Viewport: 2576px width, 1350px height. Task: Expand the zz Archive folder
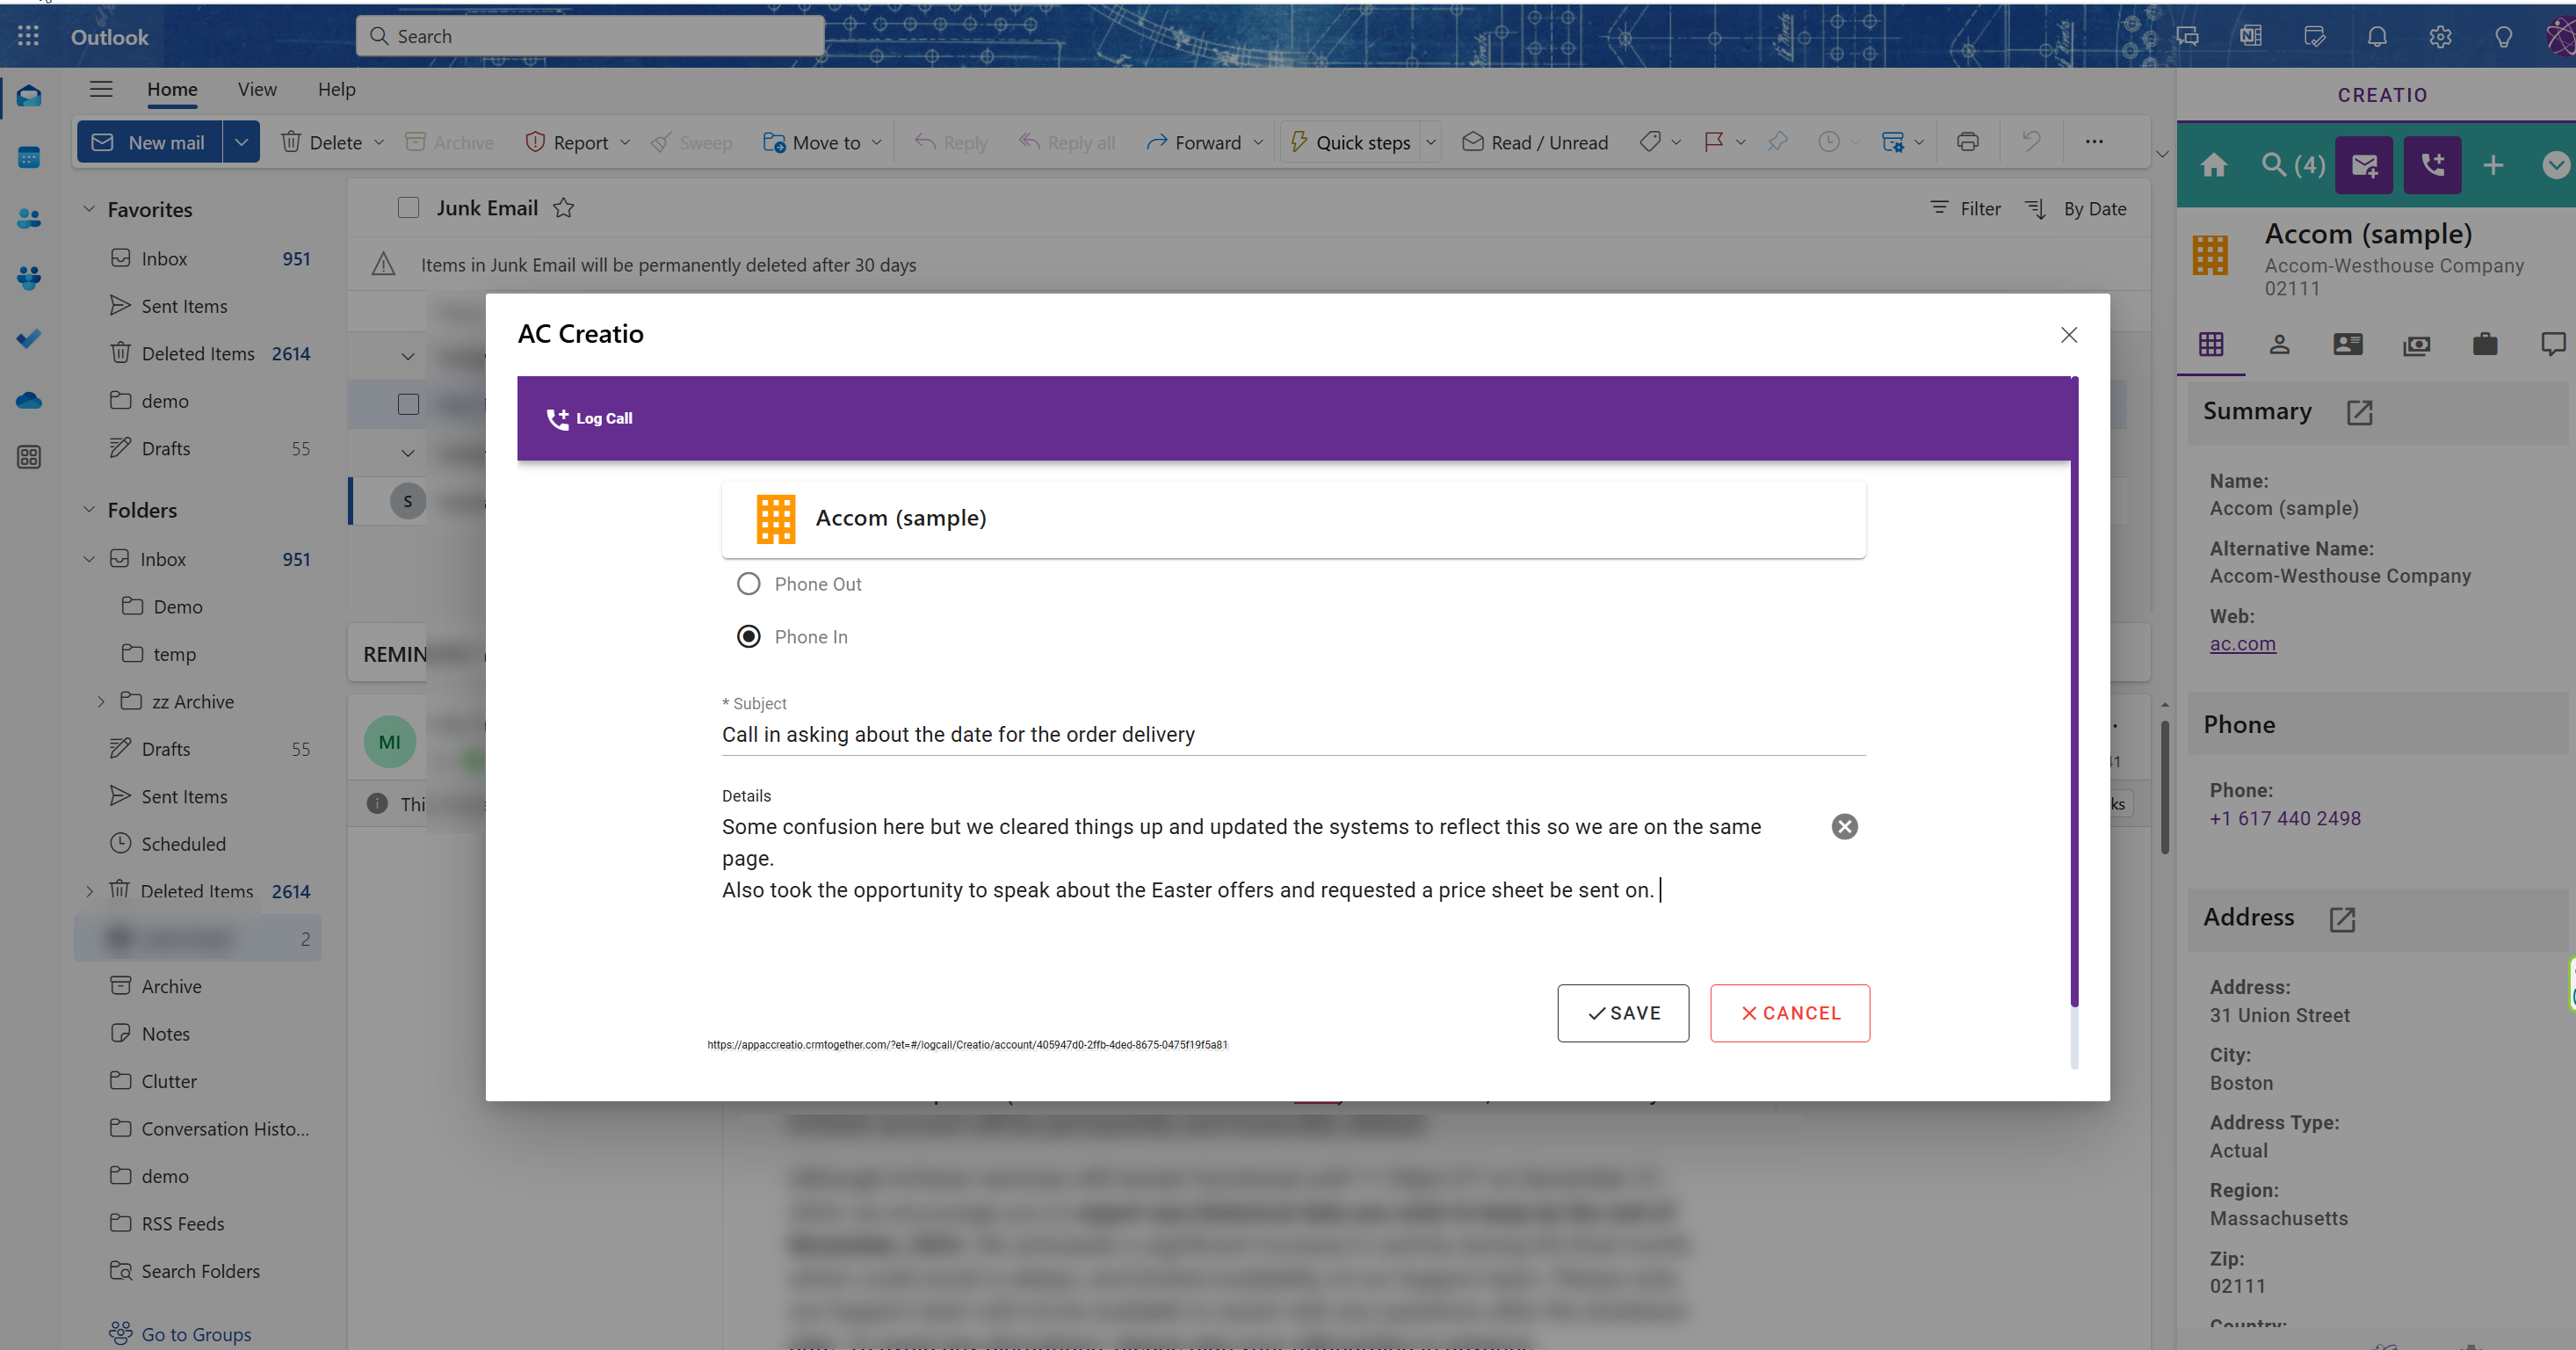[101, 702]
